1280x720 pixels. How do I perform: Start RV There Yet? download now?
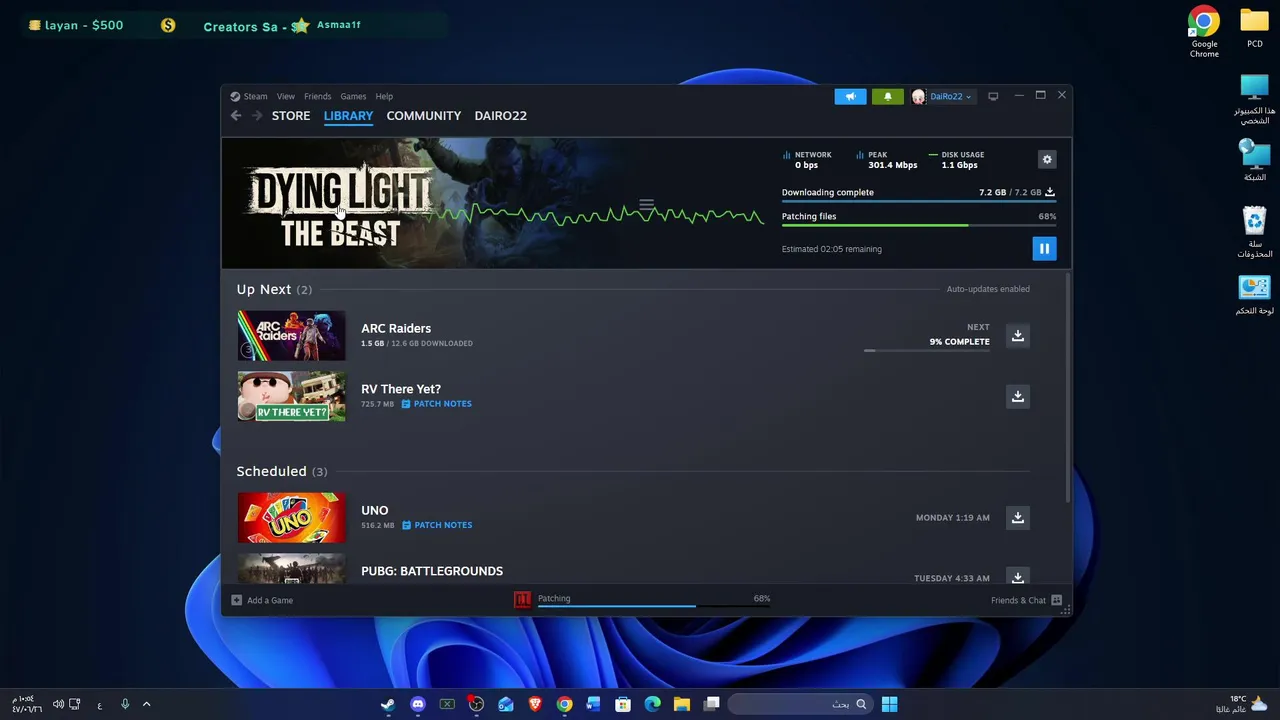coord(1017,397)
